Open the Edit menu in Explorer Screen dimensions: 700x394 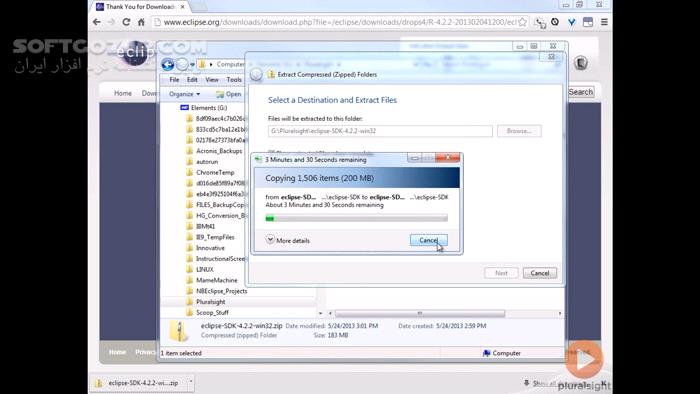192,79
